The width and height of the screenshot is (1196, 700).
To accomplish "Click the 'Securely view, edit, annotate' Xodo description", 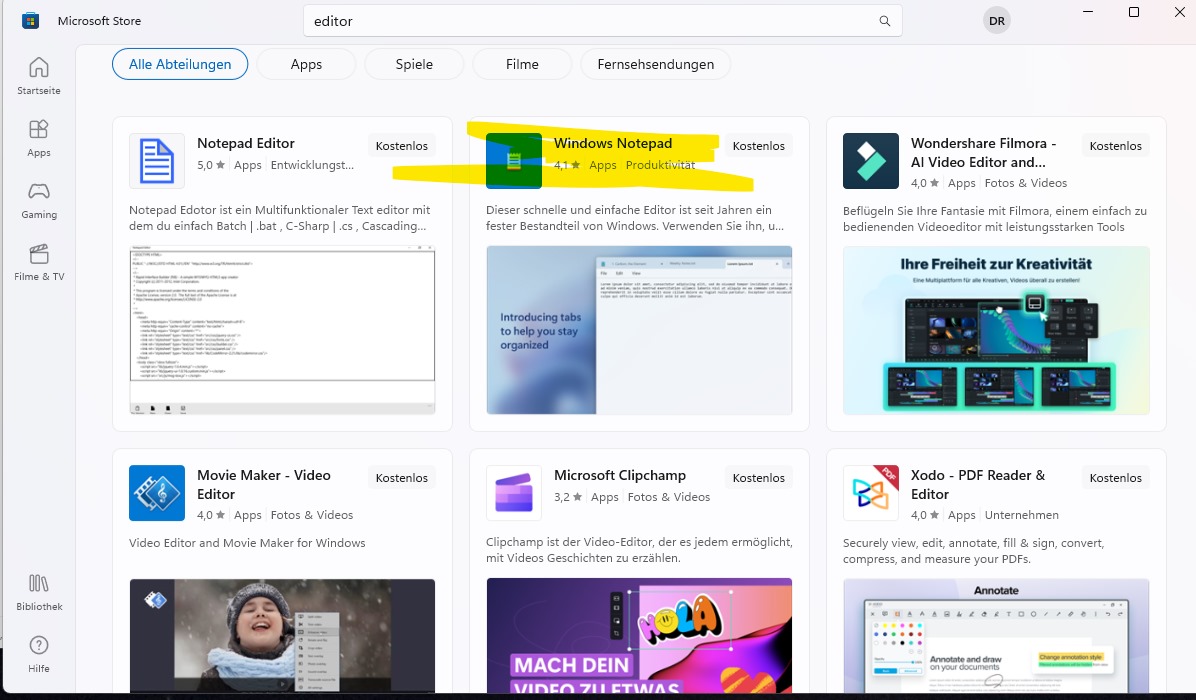I will point(973,551).
